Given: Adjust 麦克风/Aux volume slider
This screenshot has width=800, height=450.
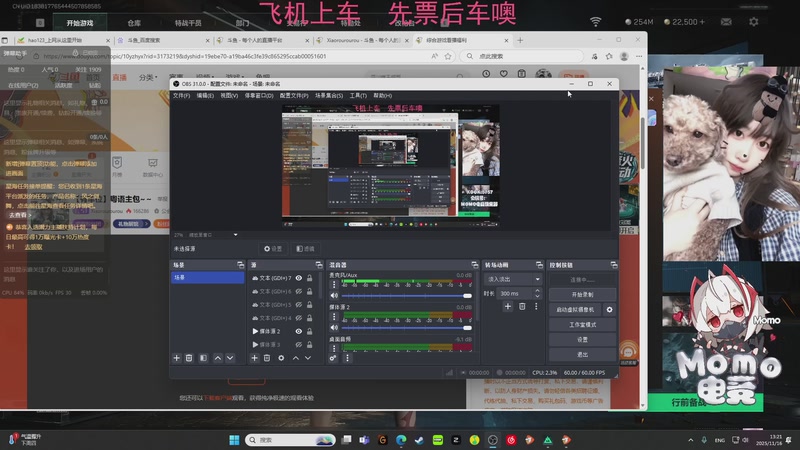Looking at the screenshot, I should click(x=407, y=296).
